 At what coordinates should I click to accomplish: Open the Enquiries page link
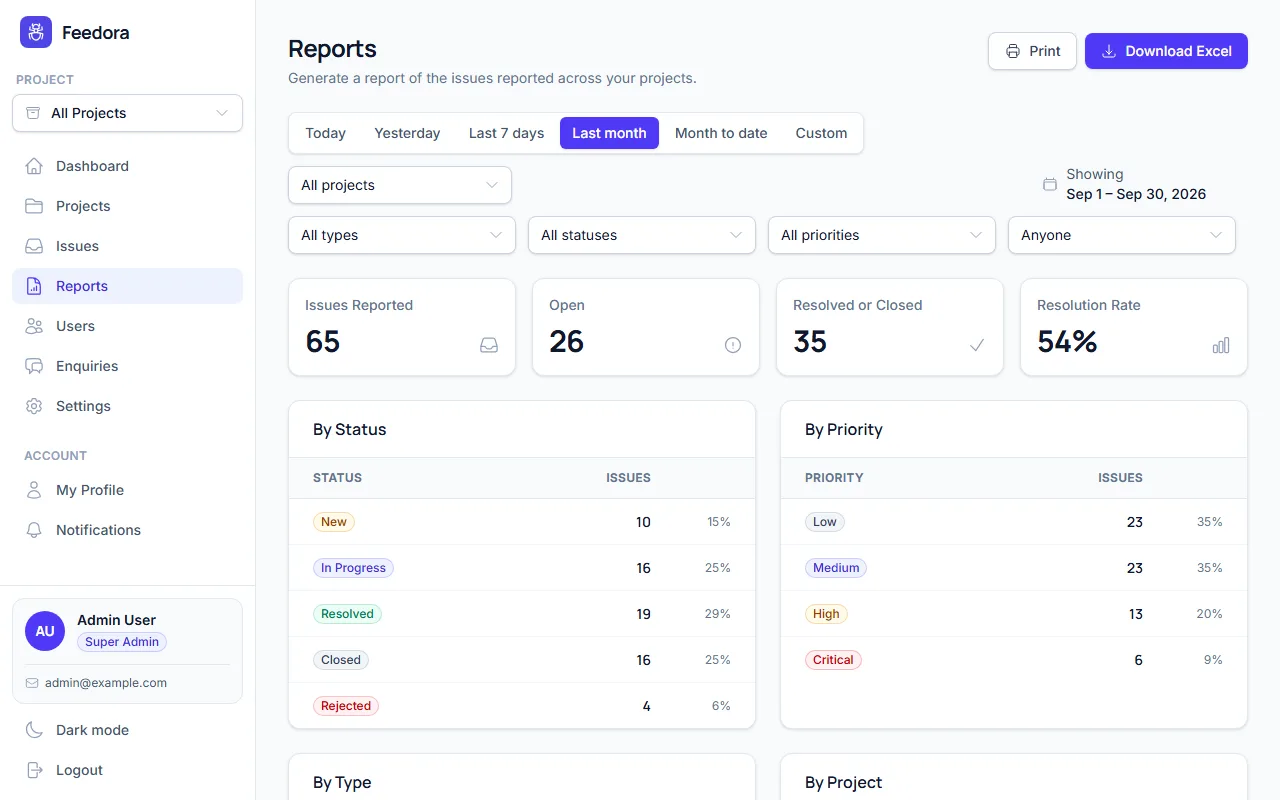pyautogui.click(x=128, y=366)
